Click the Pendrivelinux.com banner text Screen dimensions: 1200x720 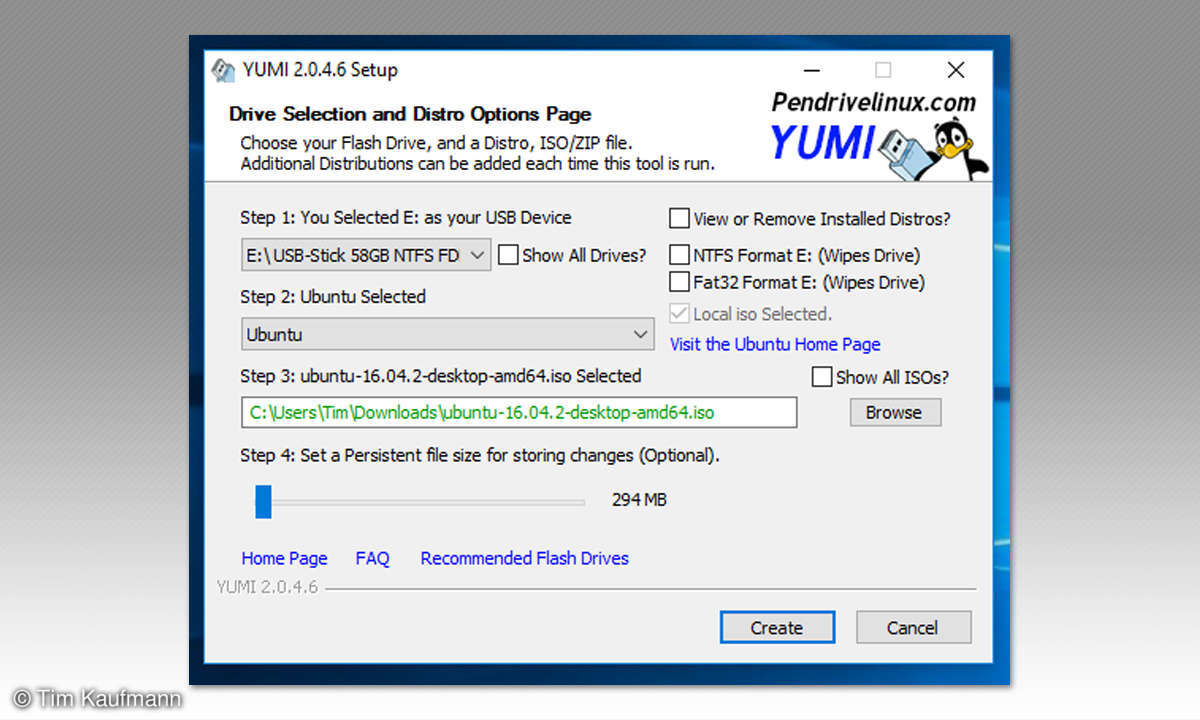873,102
